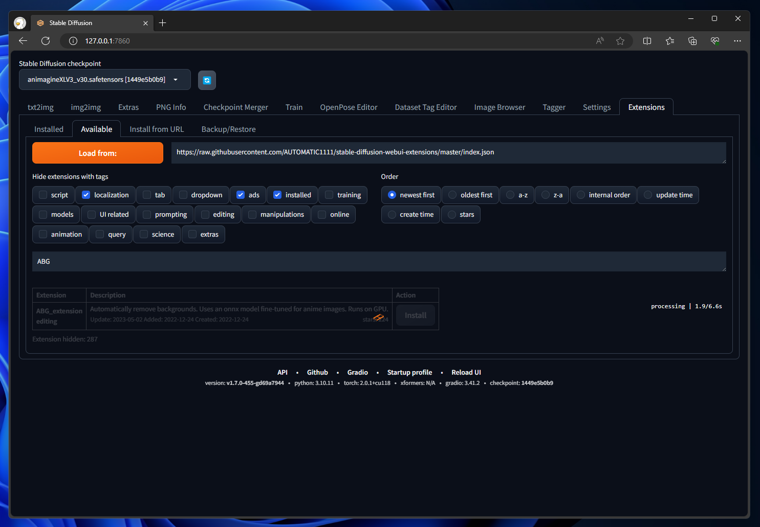This screenshot has width=760, height=527.
Task: Install the ABG_extension
Action: coord(415,315)
